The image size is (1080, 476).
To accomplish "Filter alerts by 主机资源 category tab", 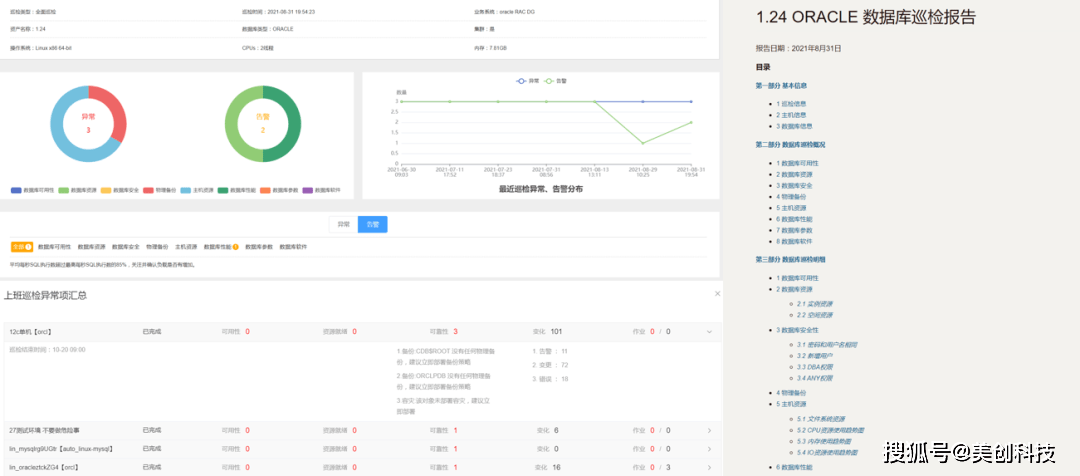I will (x=186, y=247).
